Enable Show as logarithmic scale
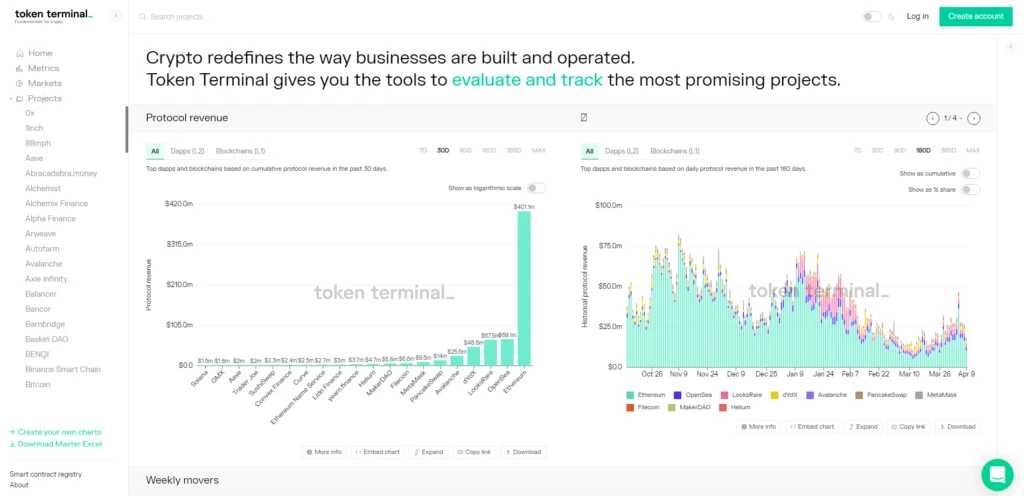Viewport: 1024px width, 496px height. pyautogui.click(x=536, y=188)
